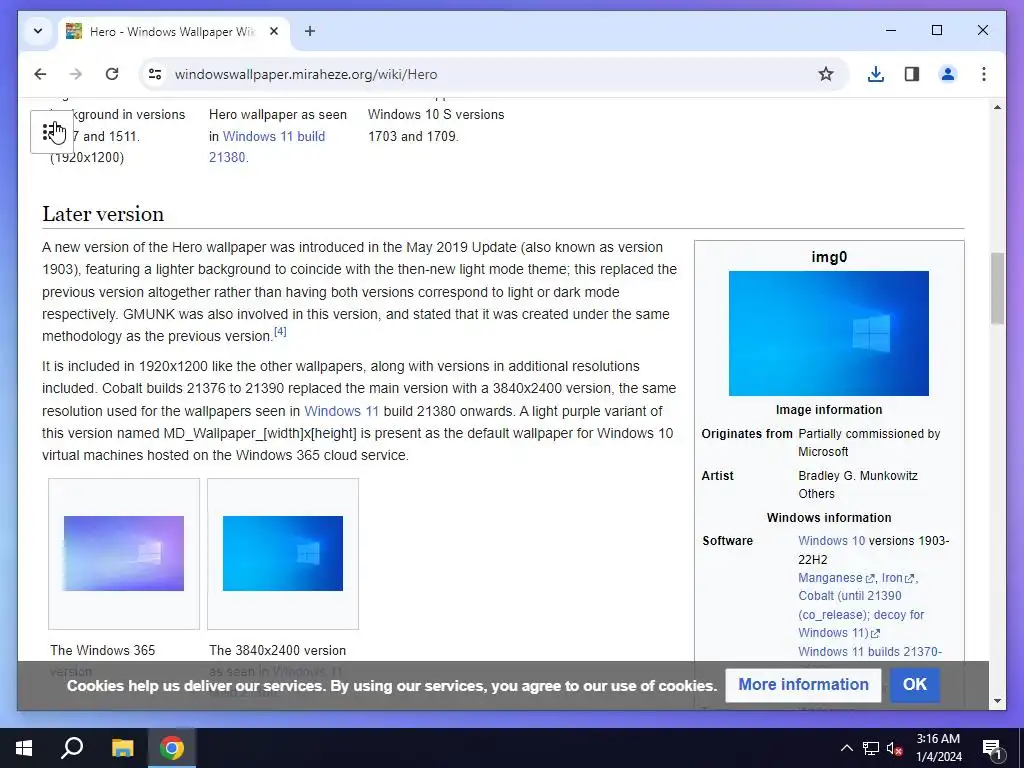This screenshot has height=768, width=1024.
Task: Select the Hero - Windows Wallpaper Wiki tab
Action: click(x=172, y=31)
